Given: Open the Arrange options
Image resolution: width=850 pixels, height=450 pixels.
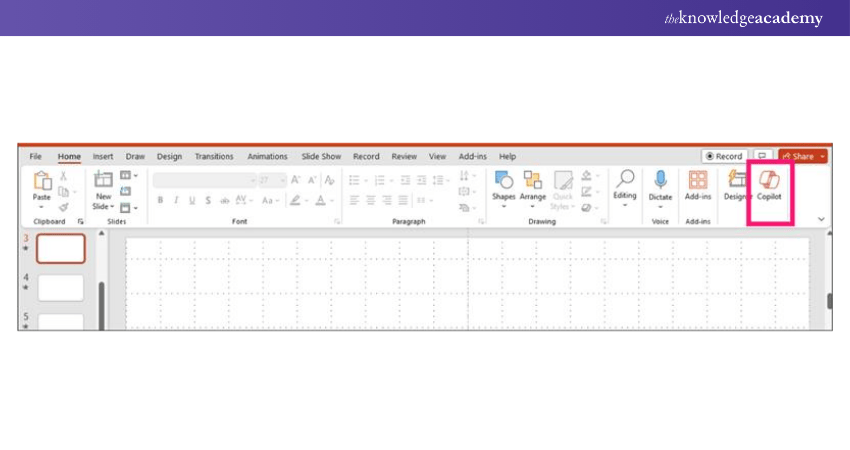Looking at the screenshot, I should tap(533, 184).
